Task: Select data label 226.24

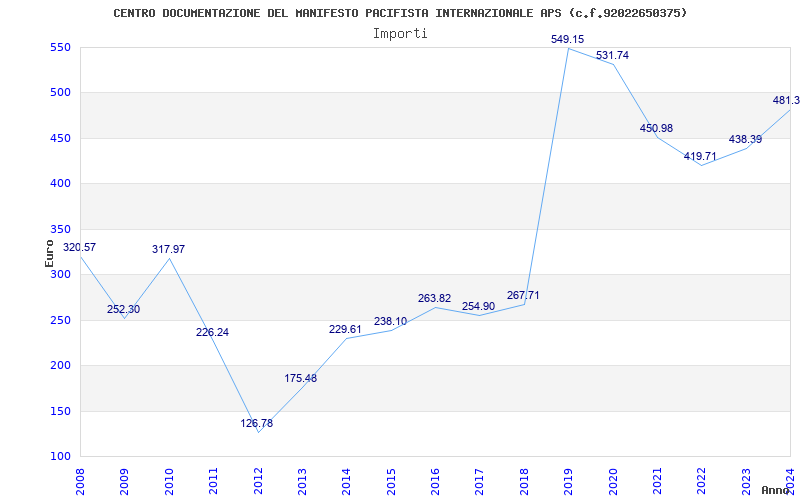Action: point(212,332)
